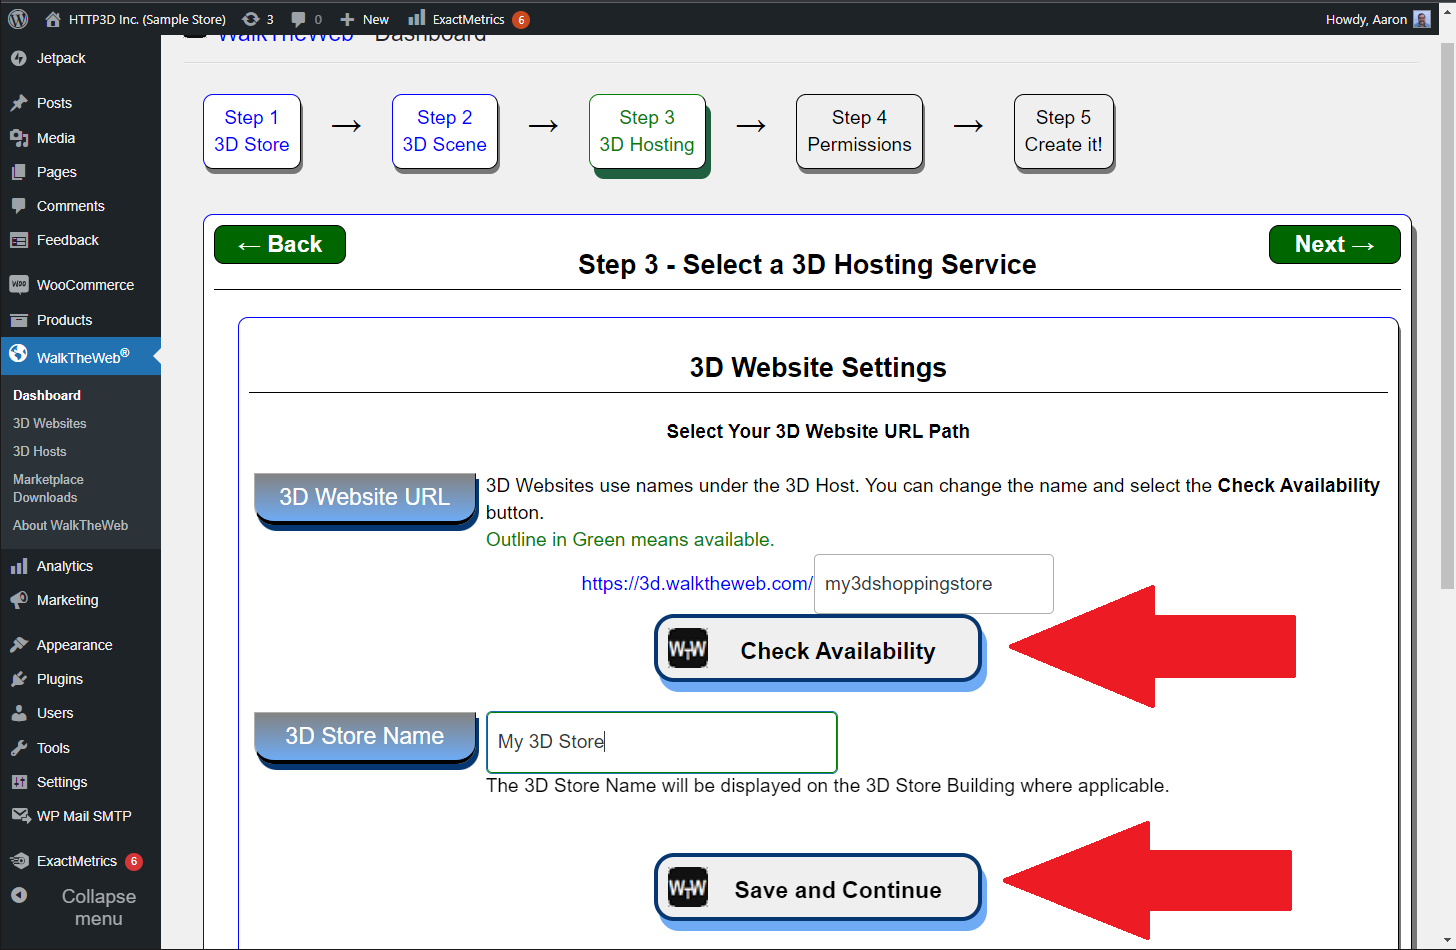Click the ExactMetrics sidebar icon
Screen dimensions: 1456x950
19,861
